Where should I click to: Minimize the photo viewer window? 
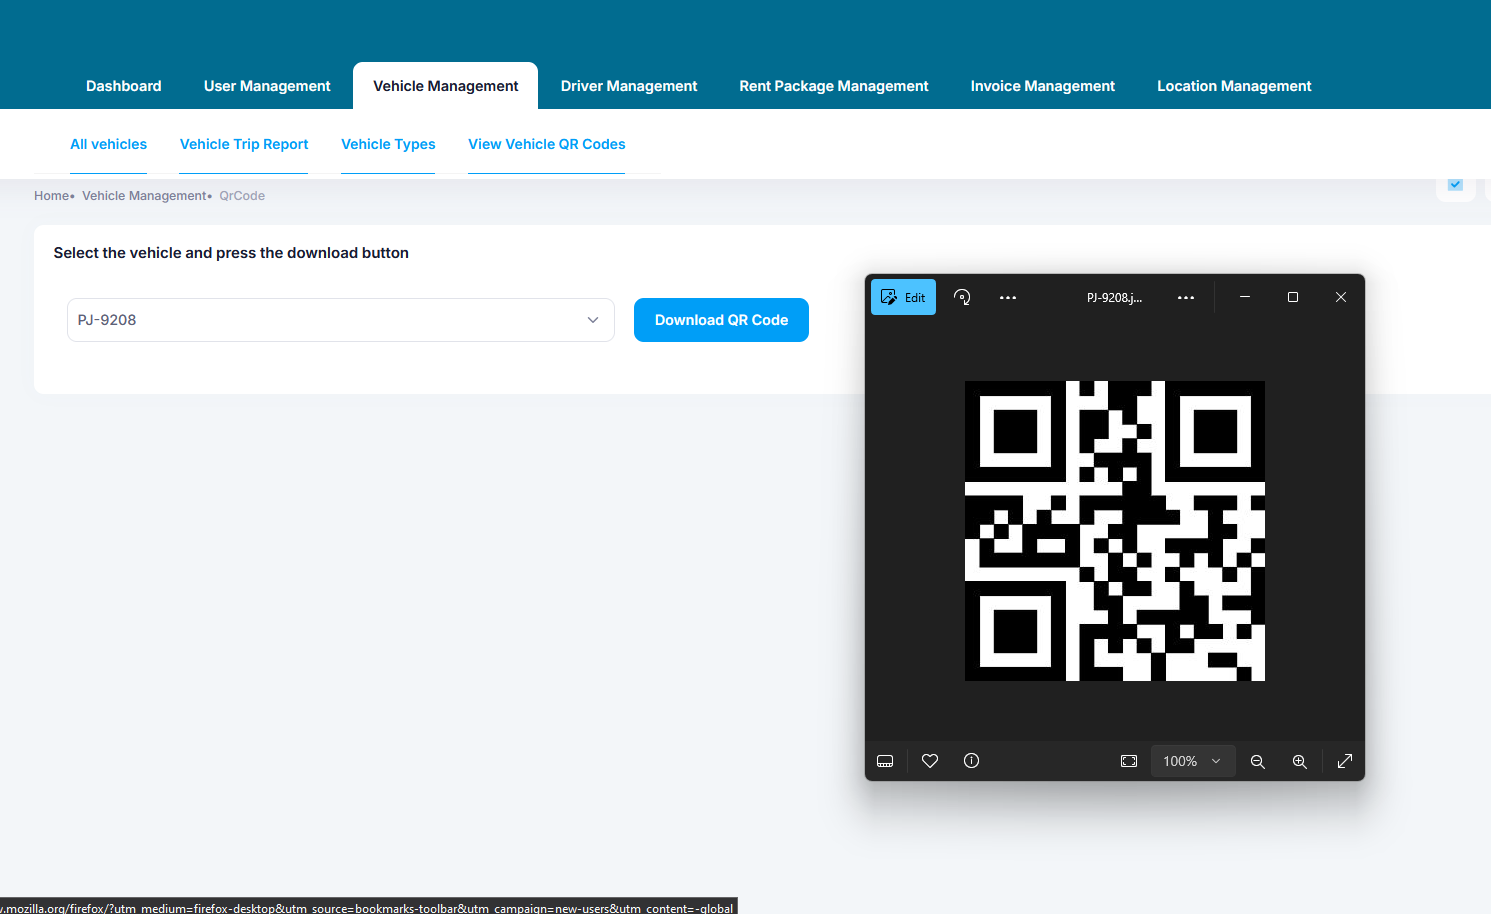coord(1245,297)
